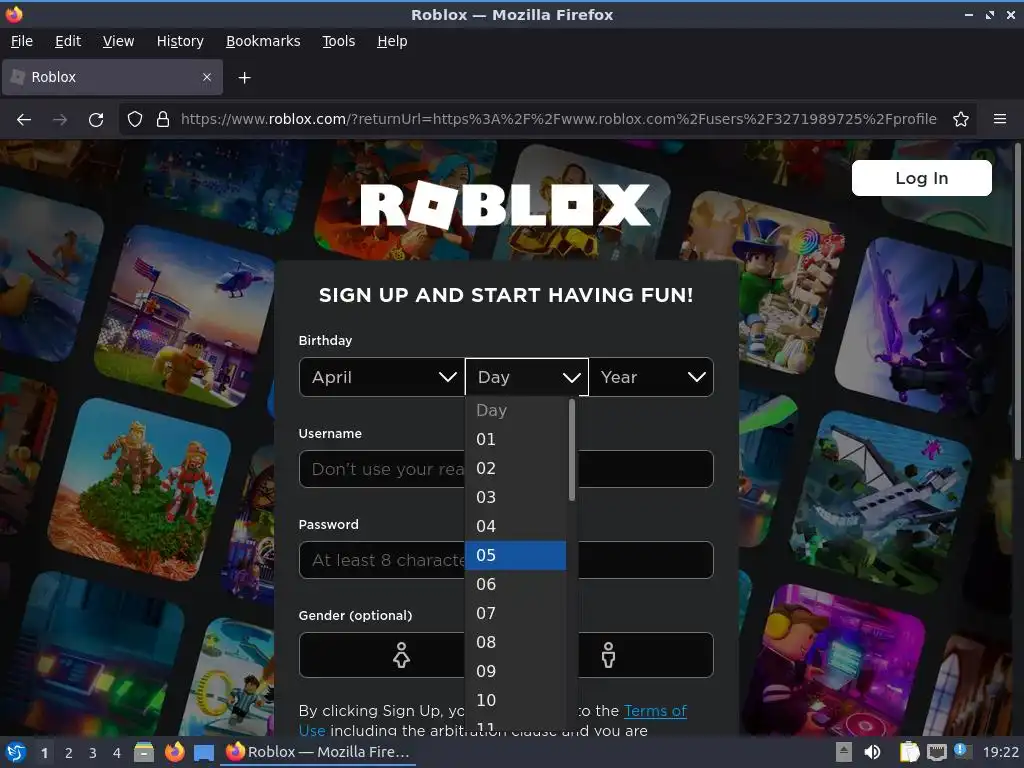The height and width of the screenshot is (768, 1024).
Task: Switch to workspace 3
Action: pos(93,753)
